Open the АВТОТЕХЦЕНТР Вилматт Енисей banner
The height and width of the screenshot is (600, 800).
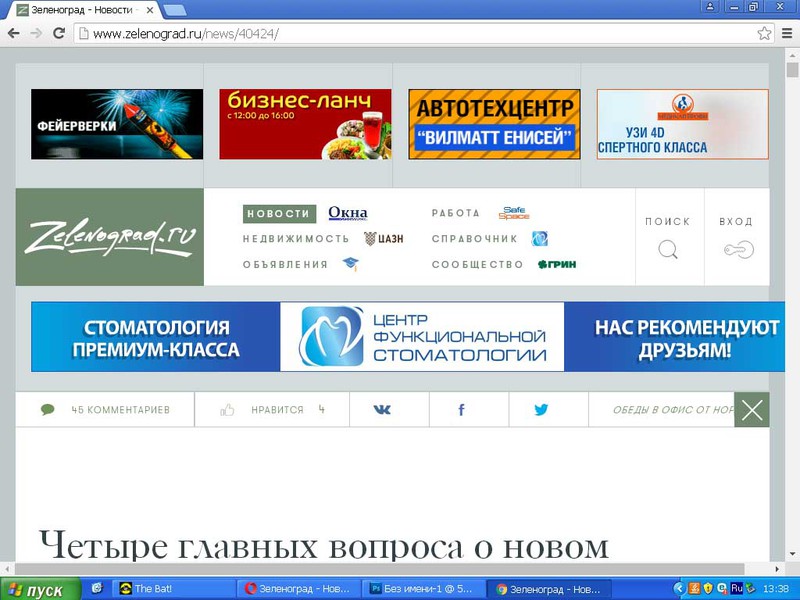(x=494, y=124)
